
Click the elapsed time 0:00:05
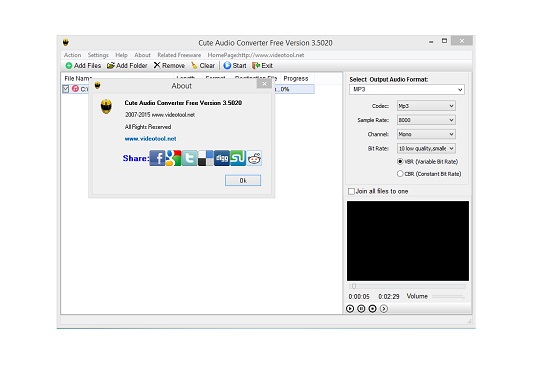[359, 296]
